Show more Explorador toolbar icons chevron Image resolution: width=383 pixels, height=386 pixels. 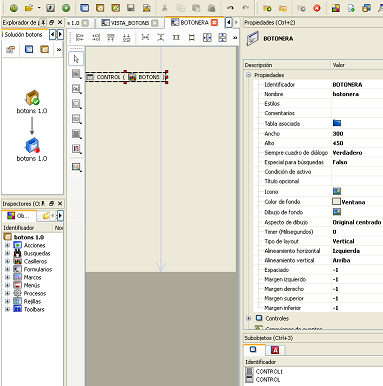59,50
